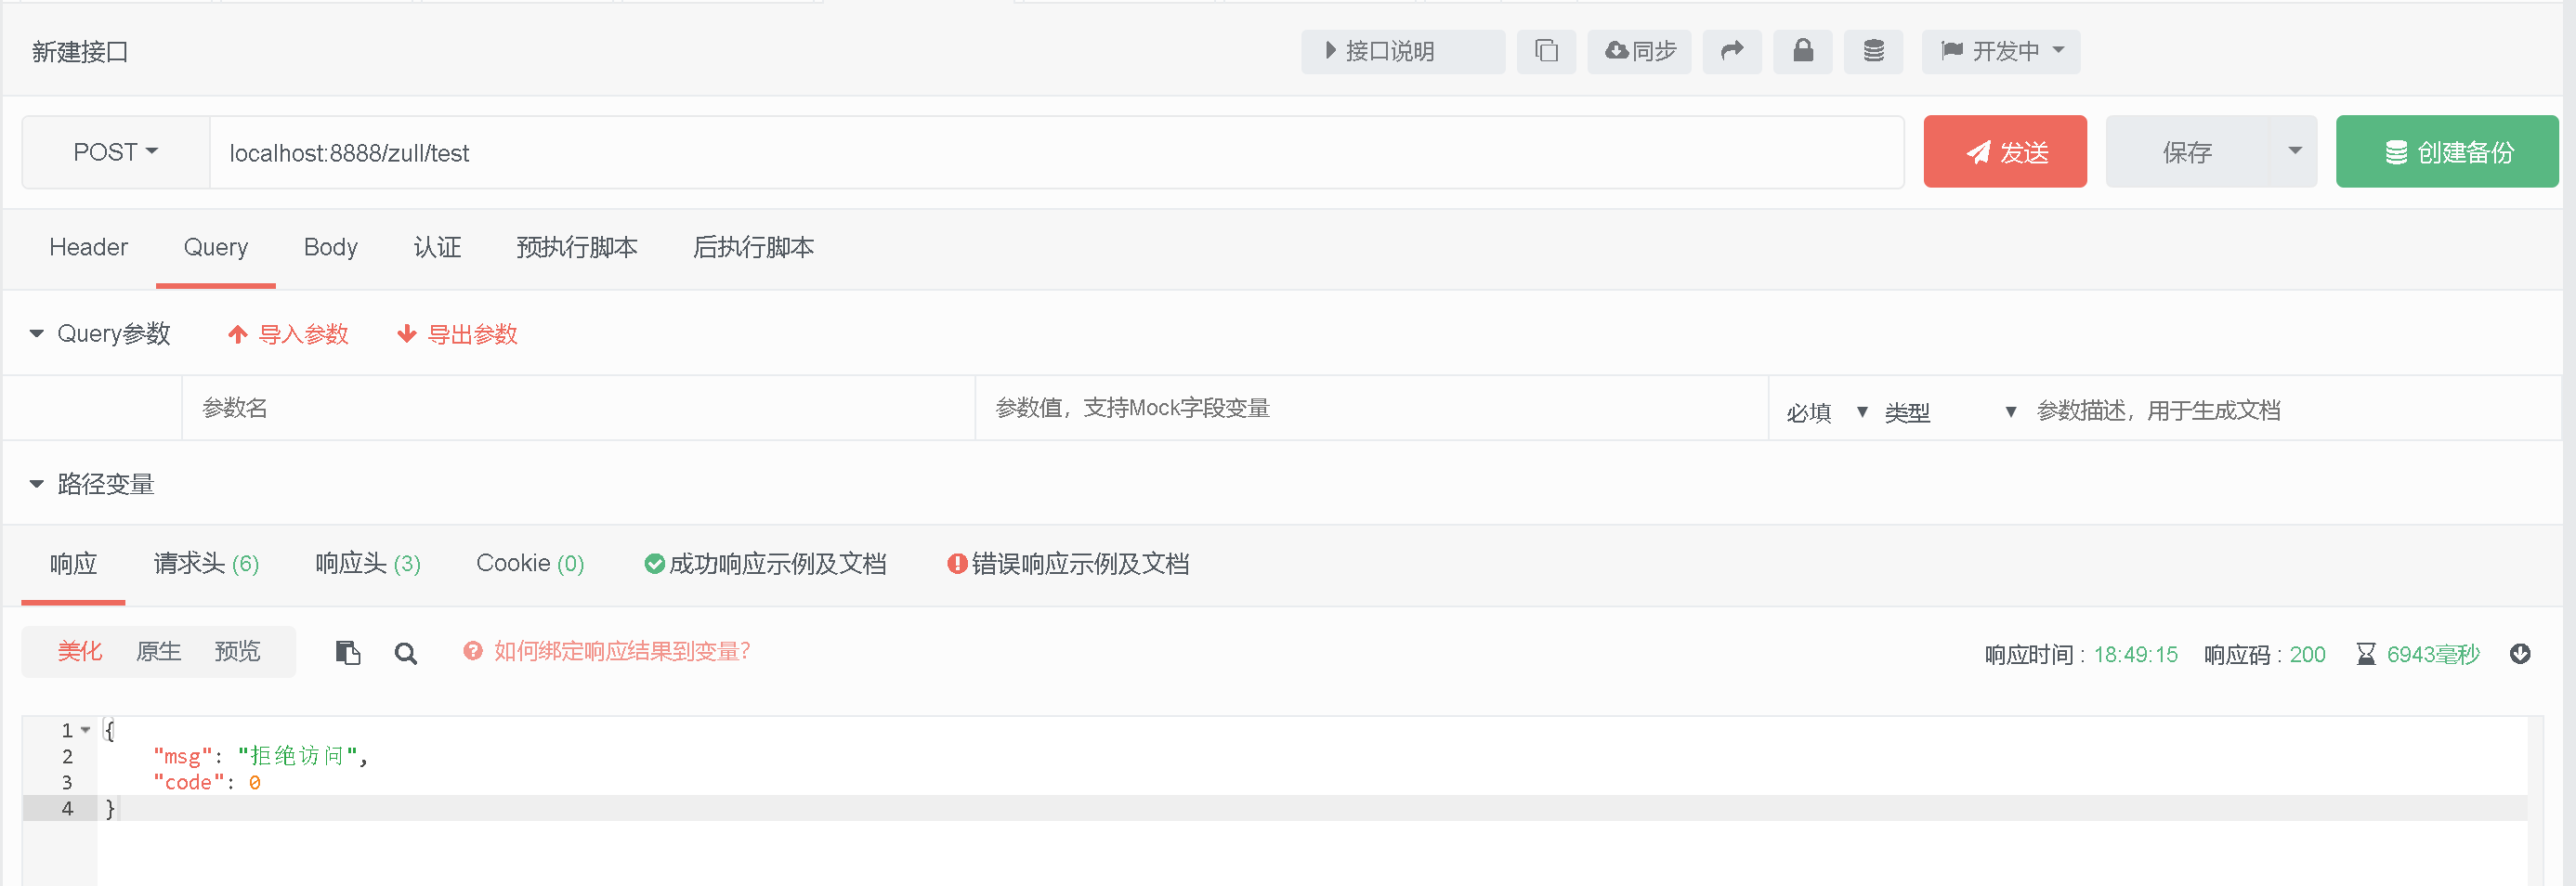Image resolution: width=2576 pixels, height=886 pixels.
Task: Click the "msg" key in response
Action: tap(182, 756)
